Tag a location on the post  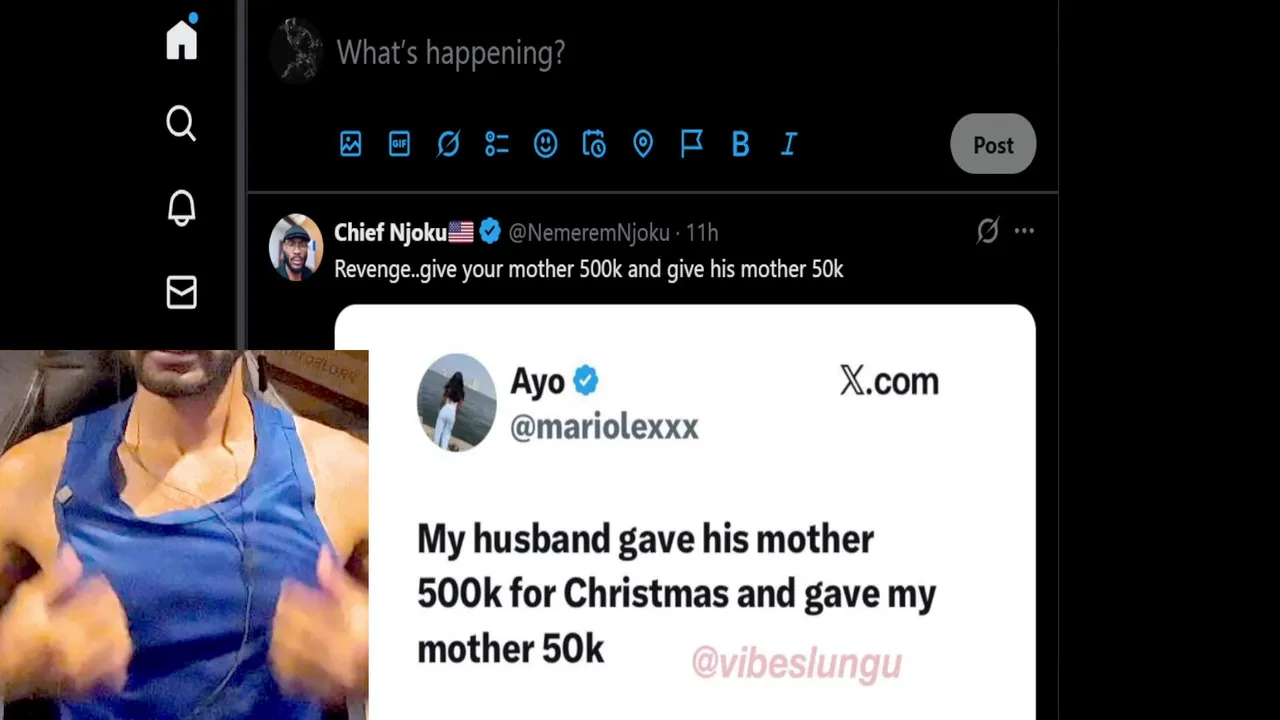point(643,144)
